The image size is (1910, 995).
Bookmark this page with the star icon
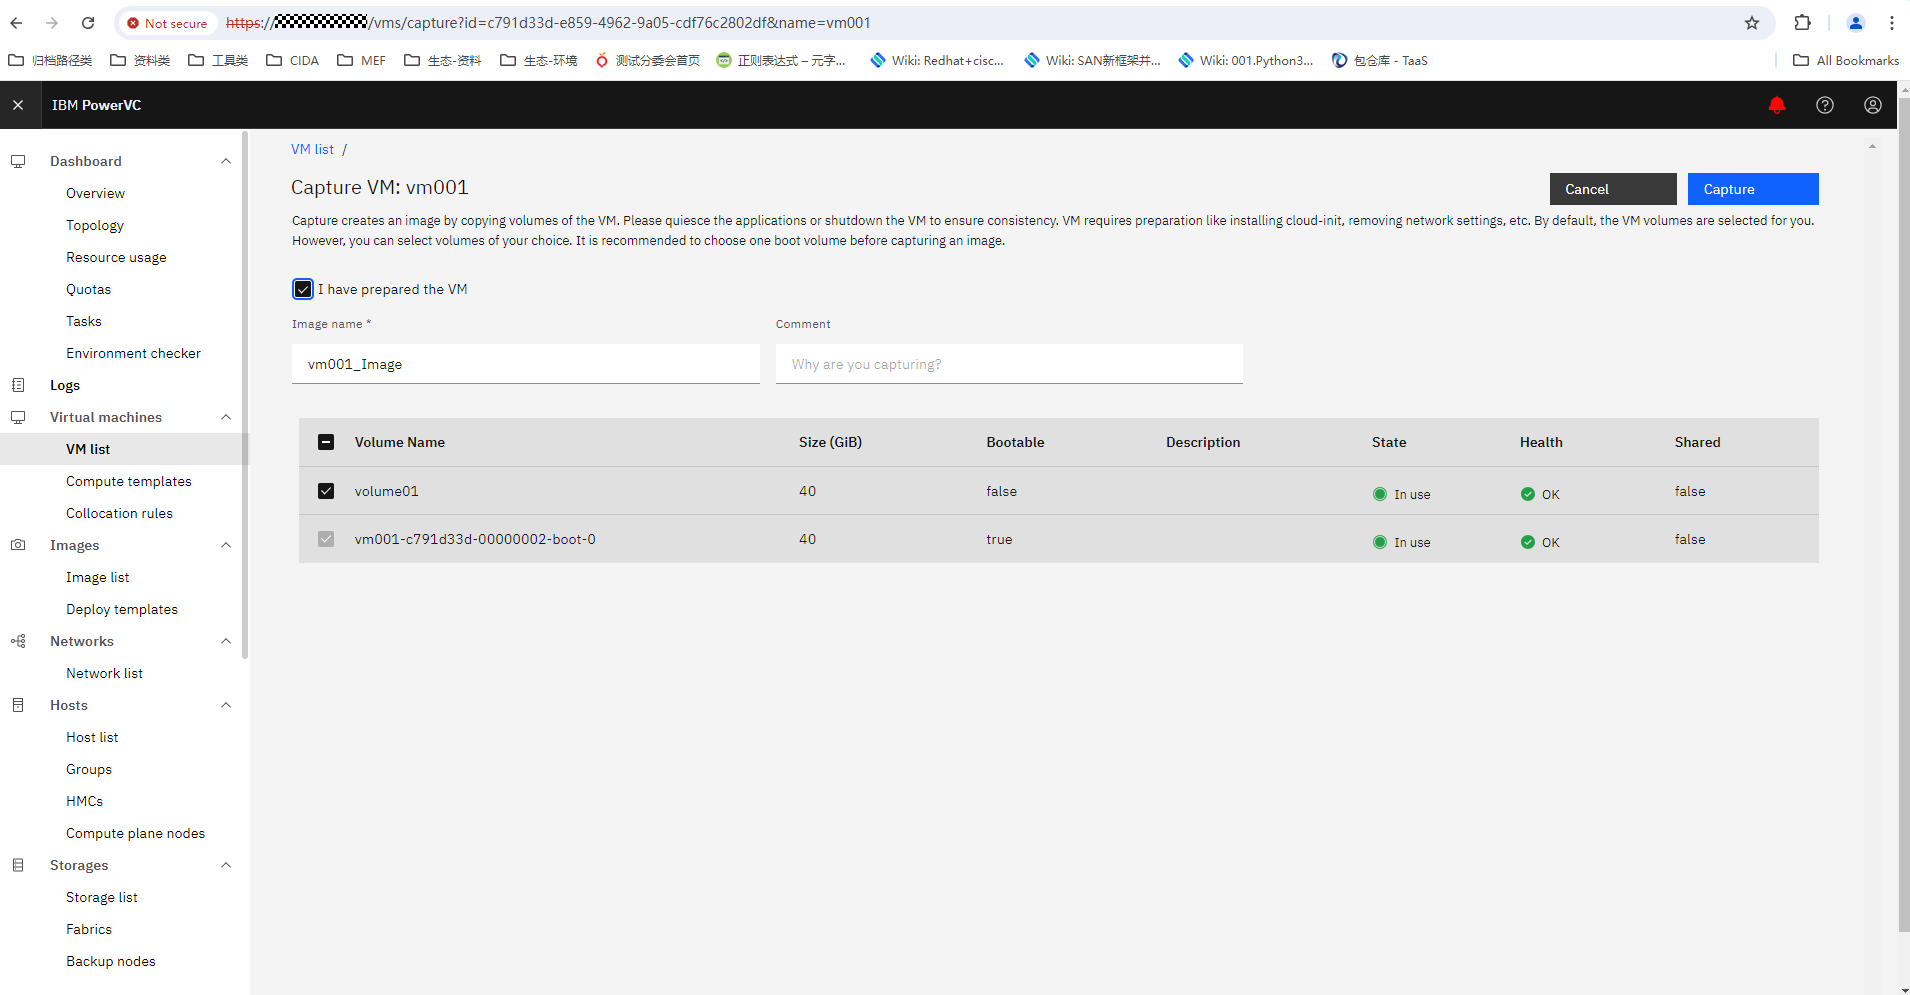pyautogui.click(x=1752, y=23)
